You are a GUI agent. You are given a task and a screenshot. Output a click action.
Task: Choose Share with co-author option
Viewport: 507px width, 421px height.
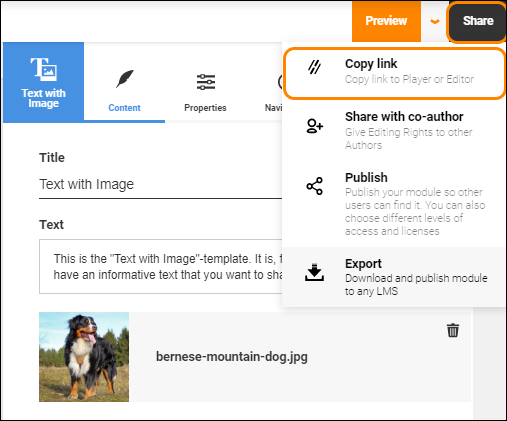[x=394, y=130]
